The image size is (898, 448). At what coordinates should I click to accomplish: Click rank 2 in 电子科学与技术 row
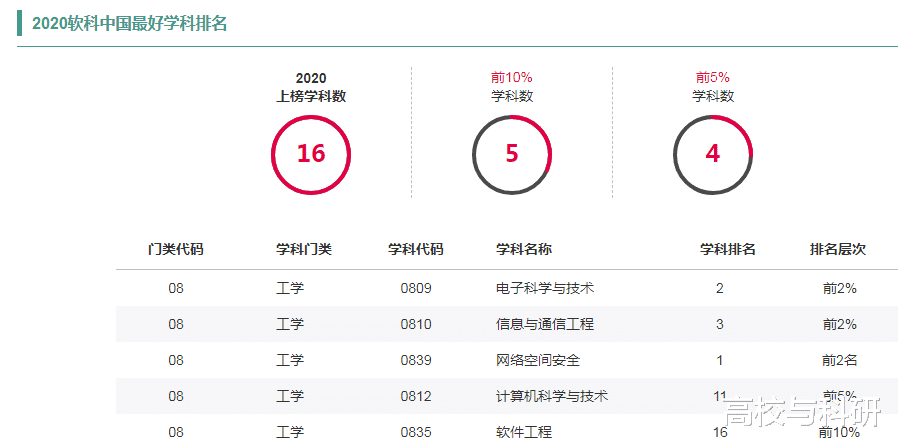coord(719,288)
